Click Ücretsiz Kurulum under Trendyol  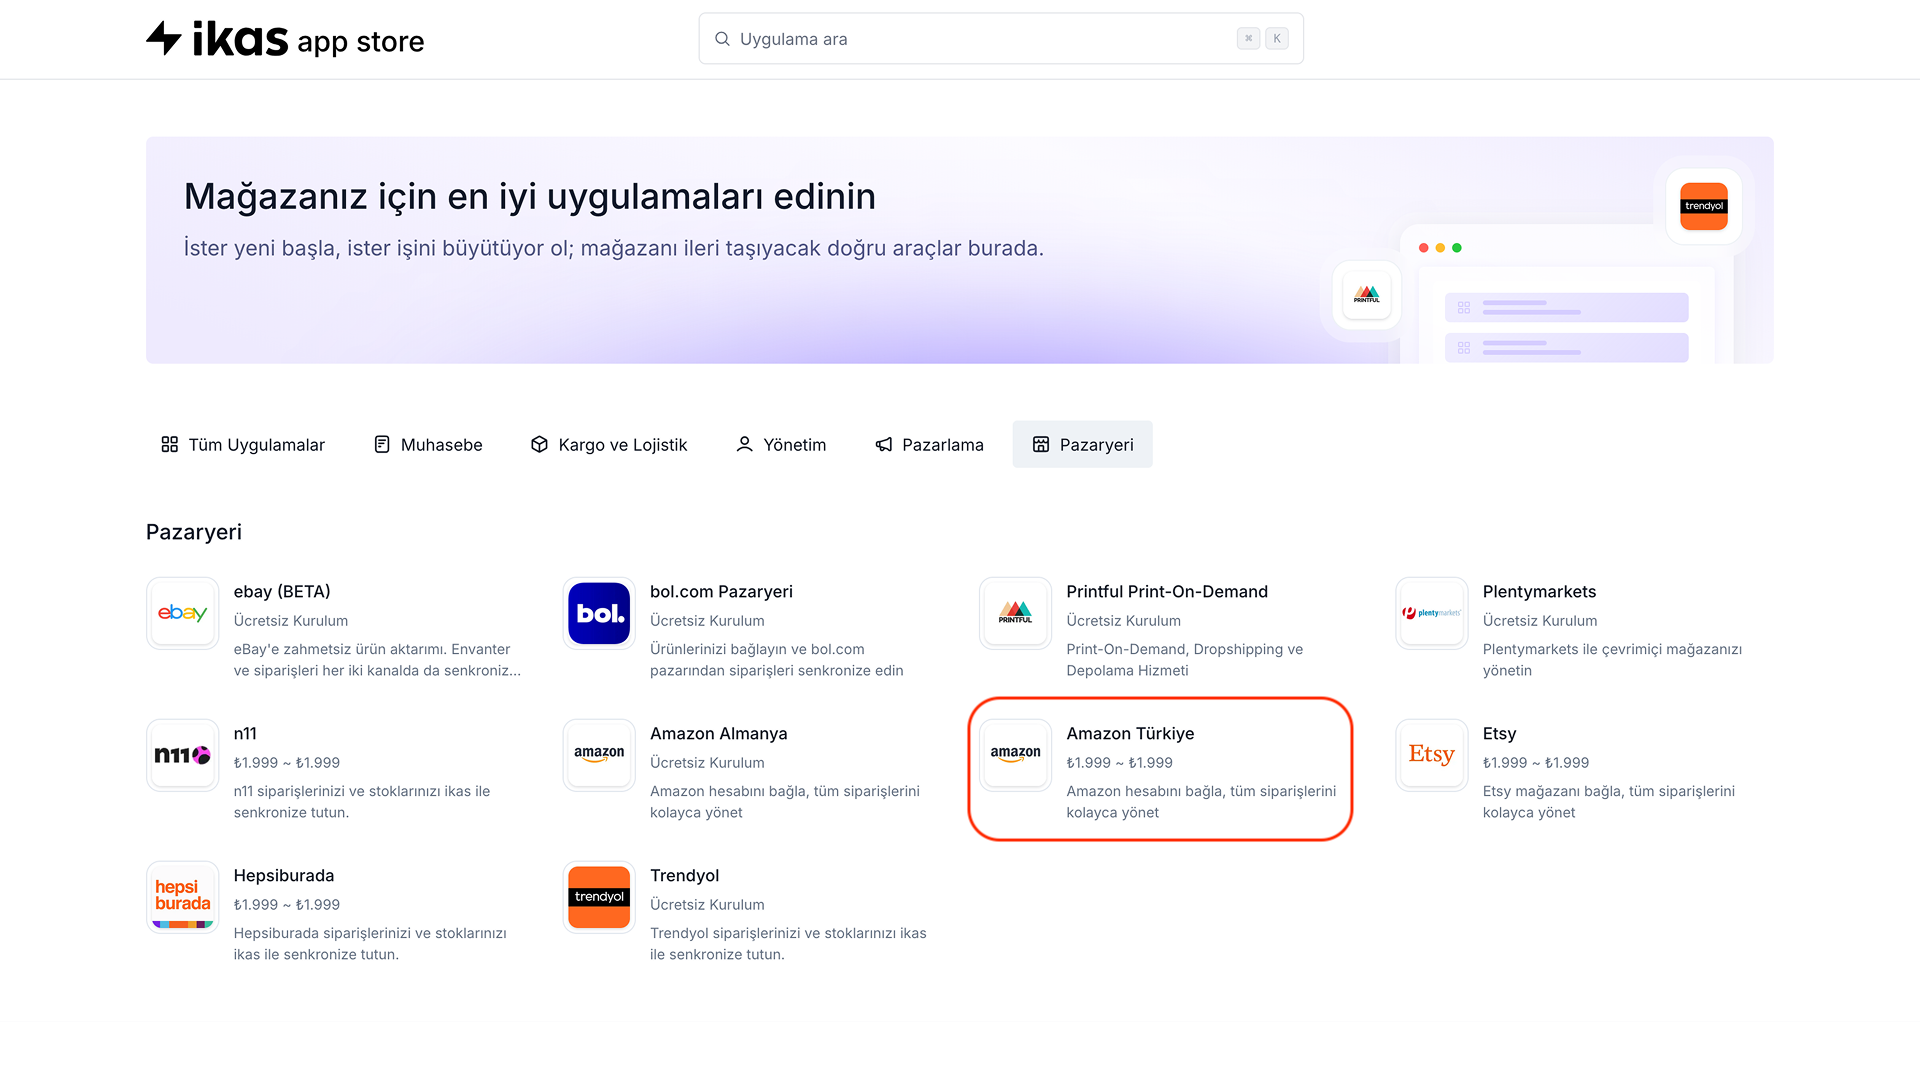tap(707, 905)
